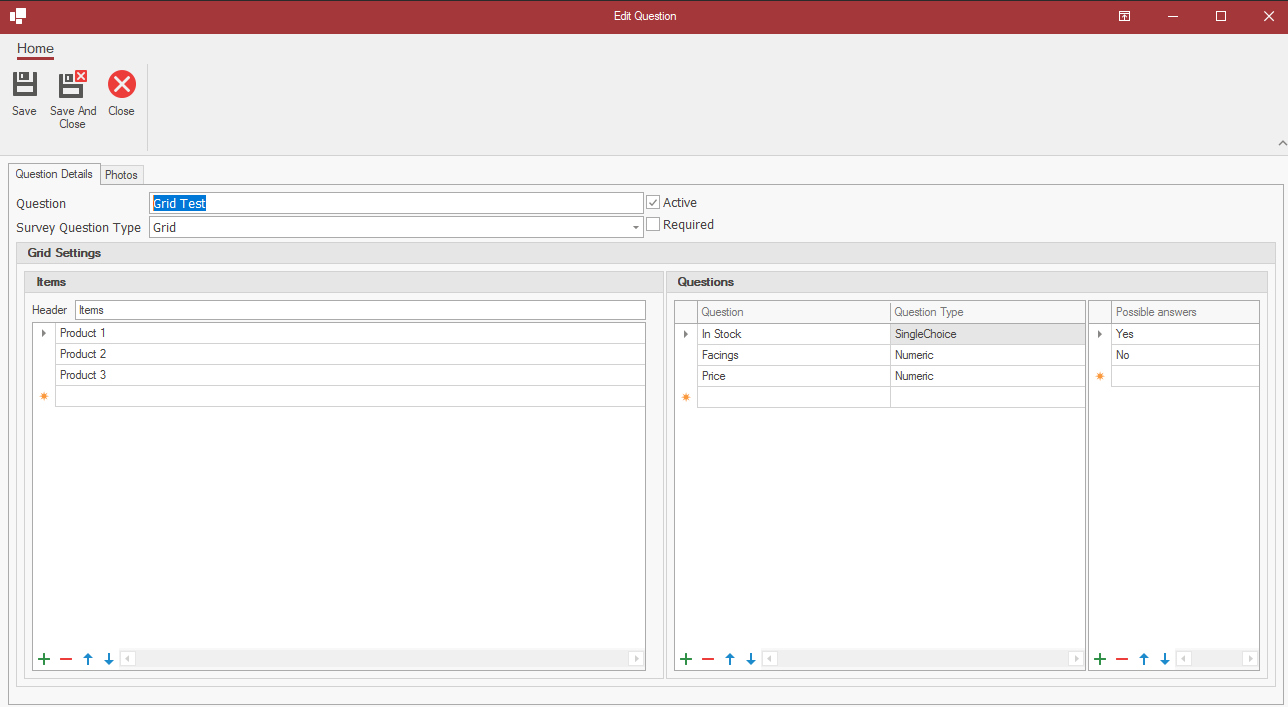Add a new row in Items panel
1288x707 pixels.
(x=44, y=659)
